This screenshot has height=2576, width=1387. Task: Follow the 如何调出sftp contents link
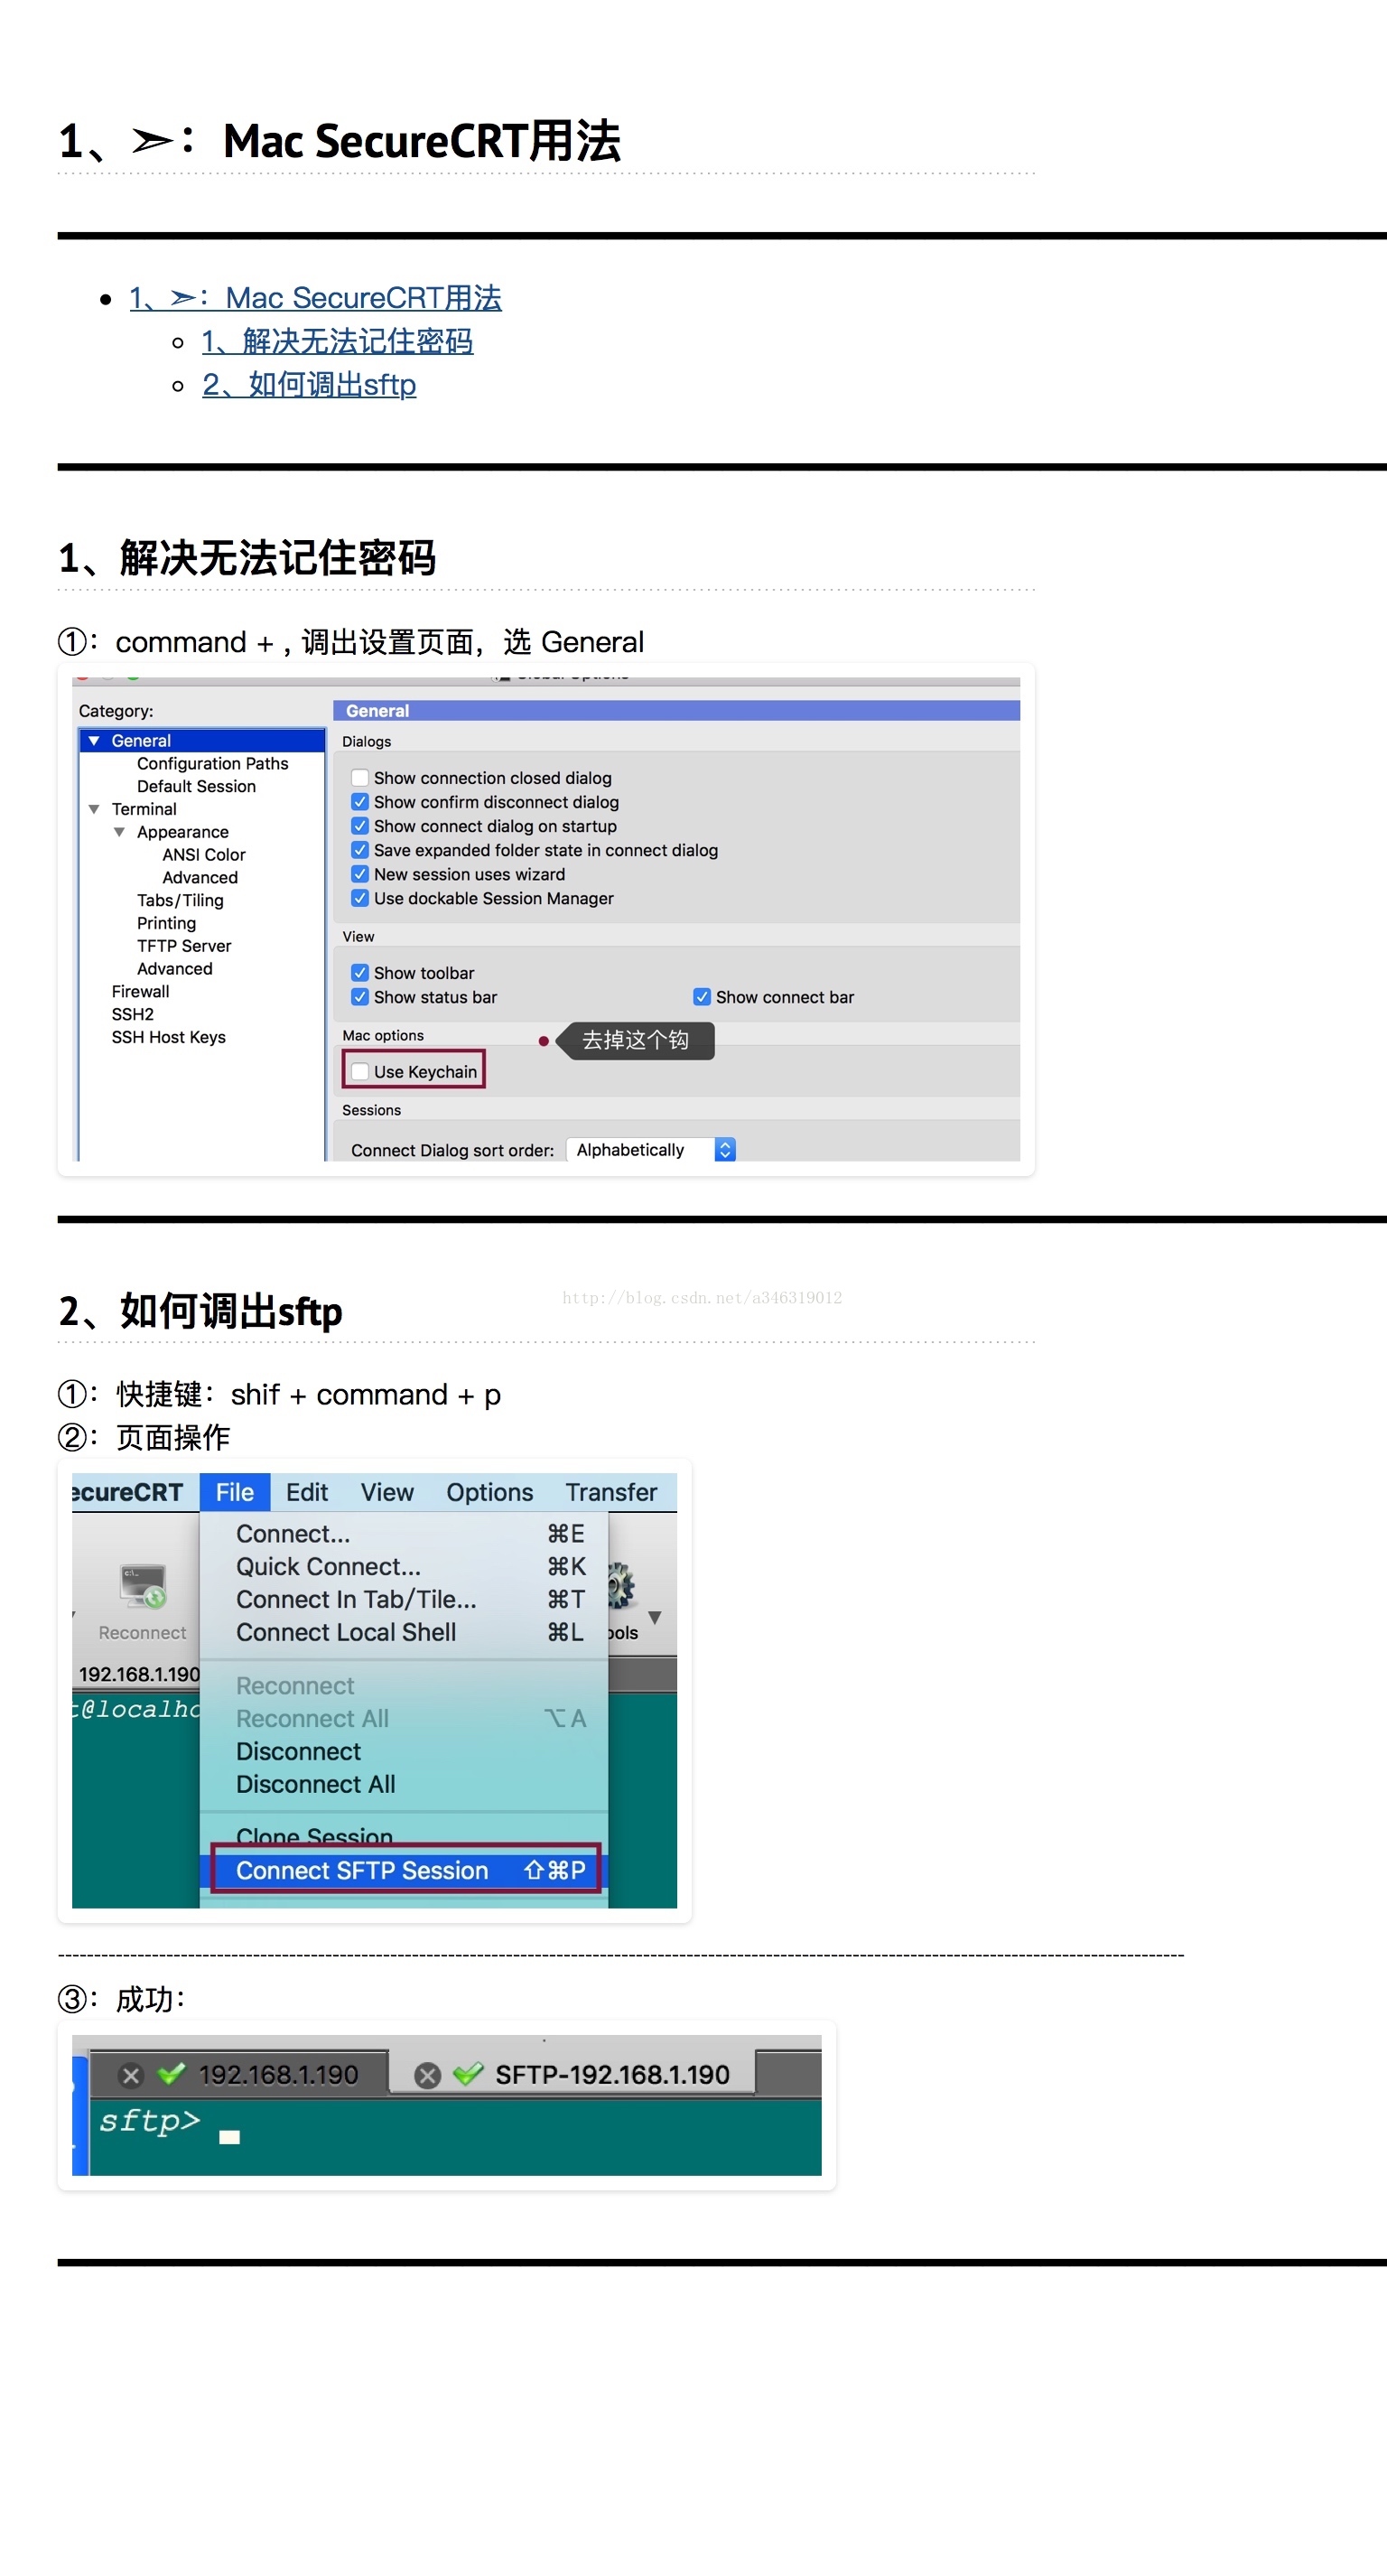tap(309, 385)
